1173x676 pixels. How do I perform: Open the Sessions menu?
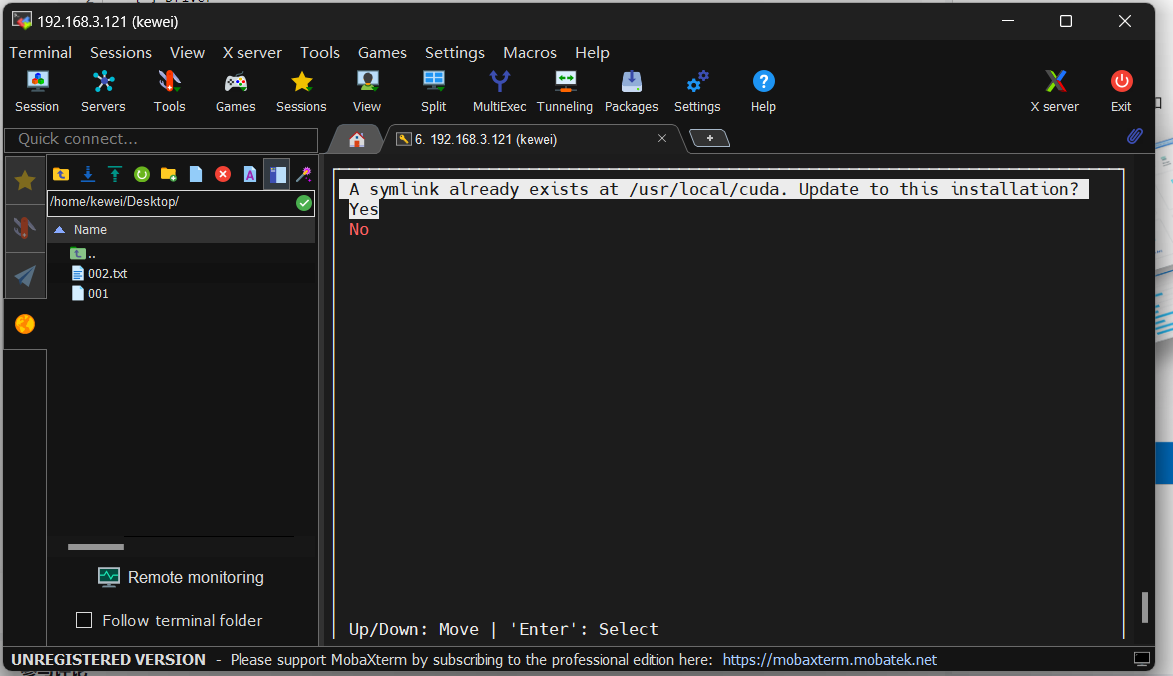pyautogui.click(x=121, y=52)
